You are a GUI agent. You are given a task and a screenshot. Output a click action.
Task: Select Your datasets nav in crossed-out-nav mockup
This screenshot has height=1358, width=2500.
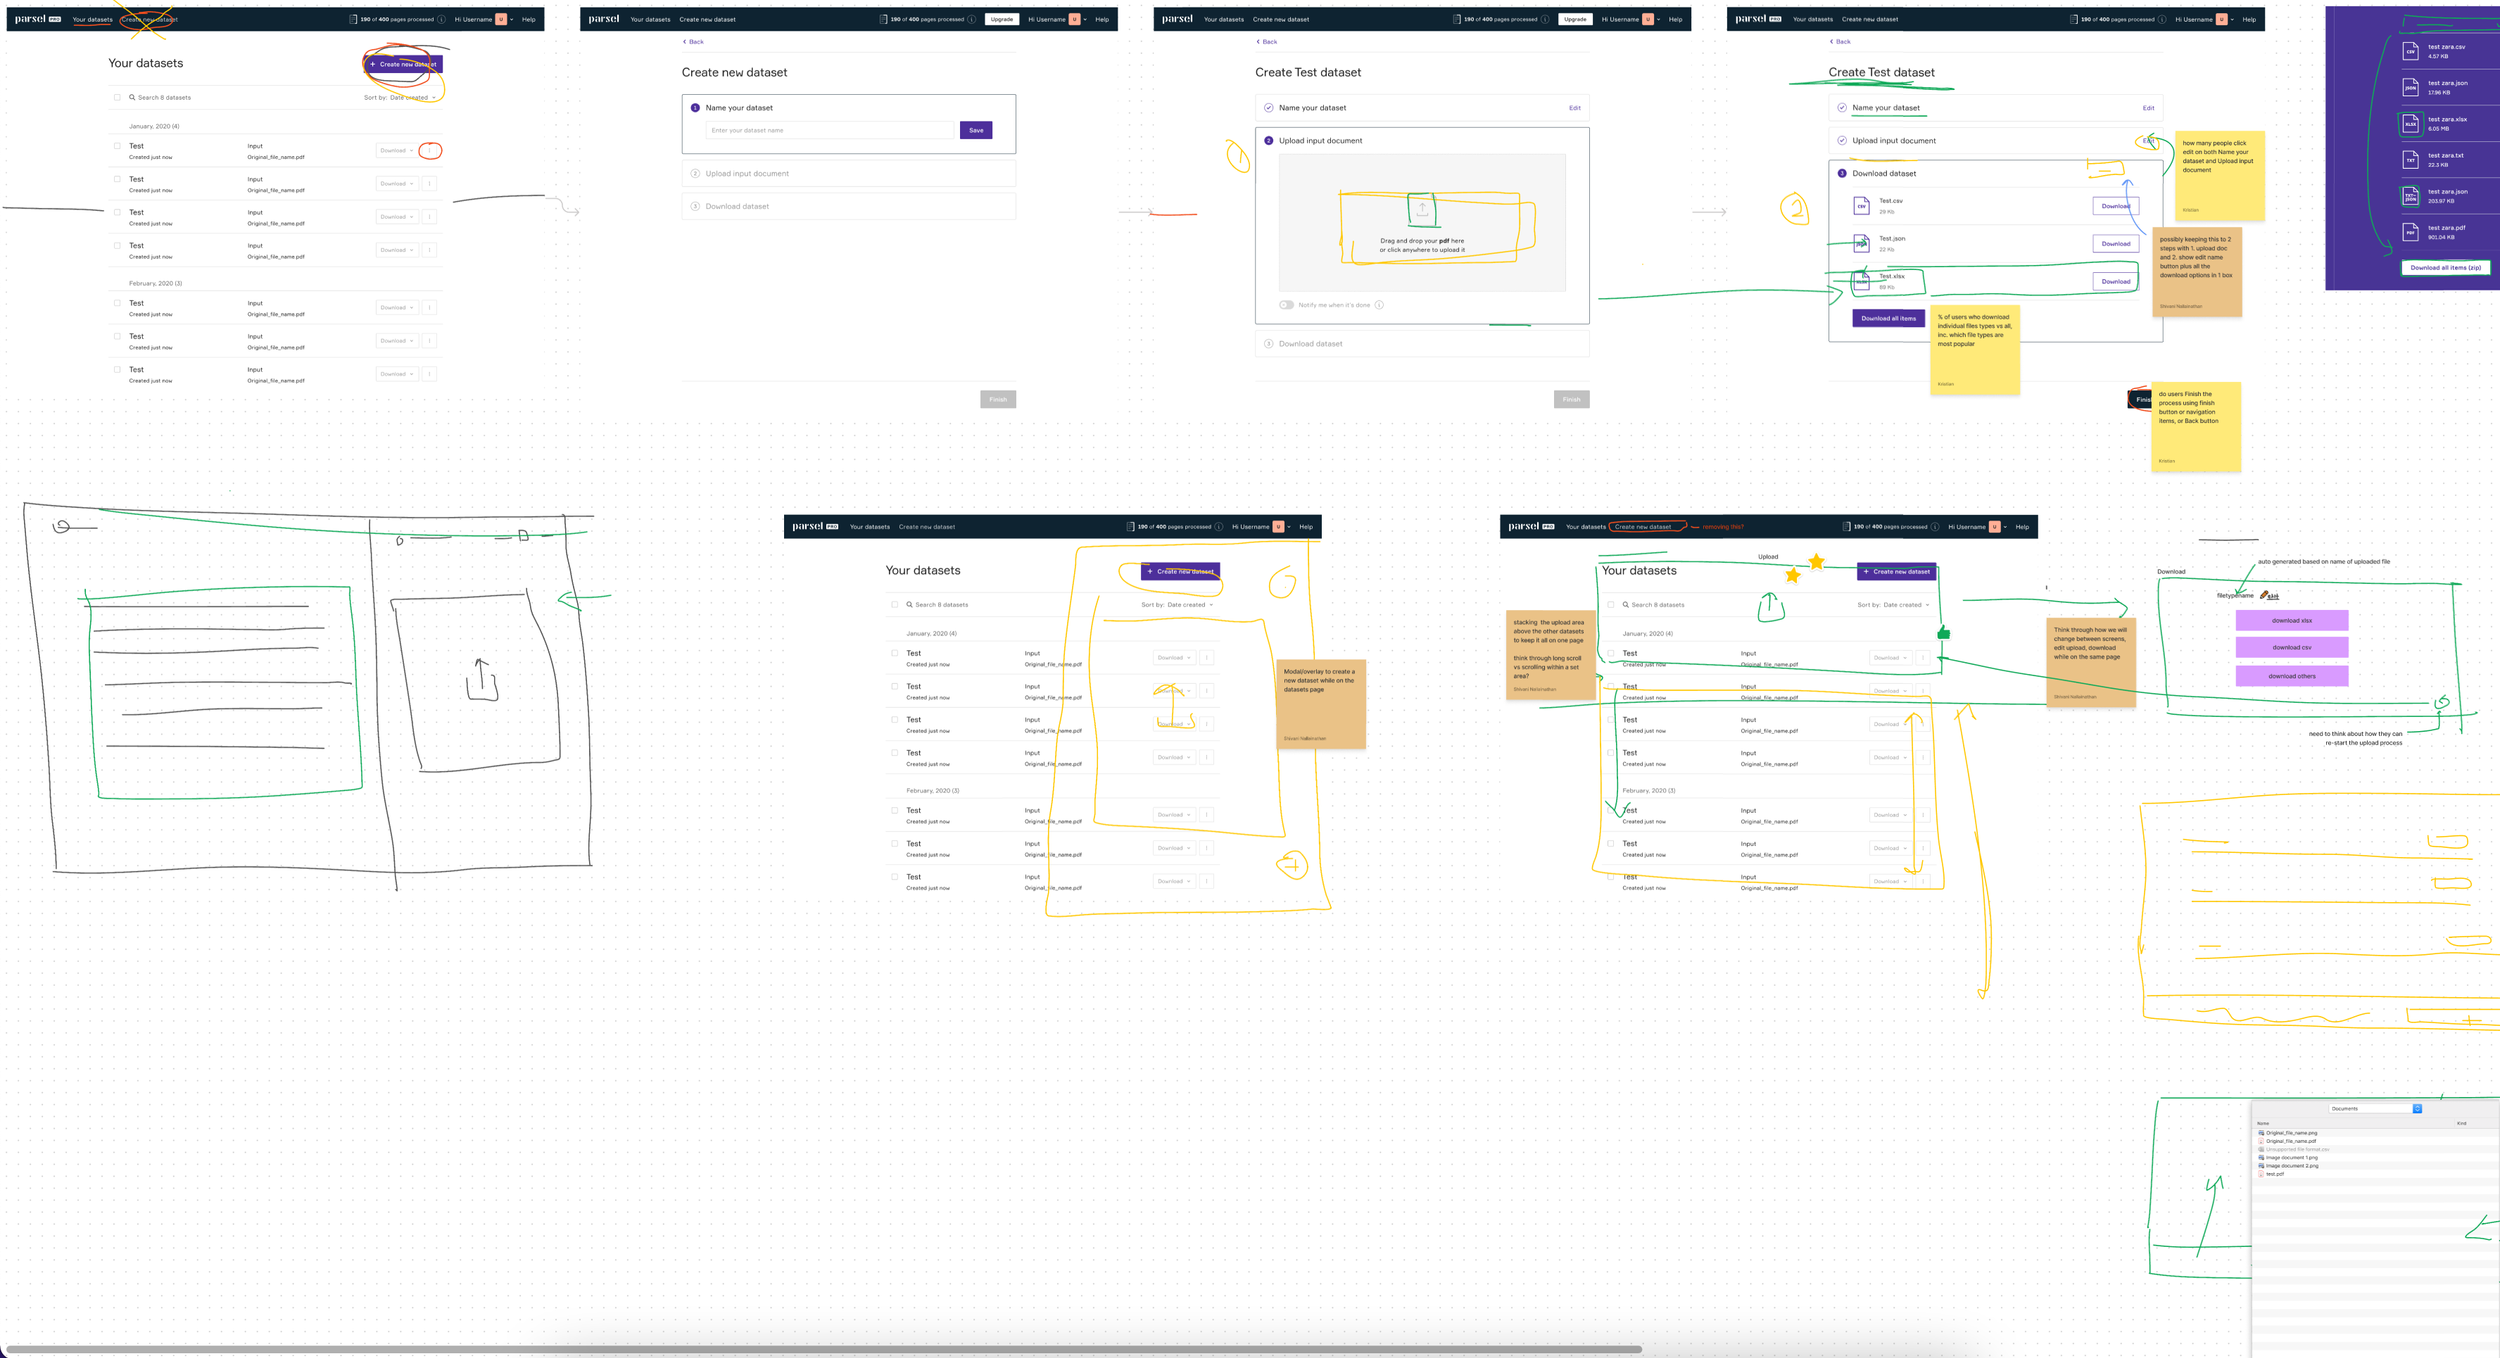[x=92, y=19]
